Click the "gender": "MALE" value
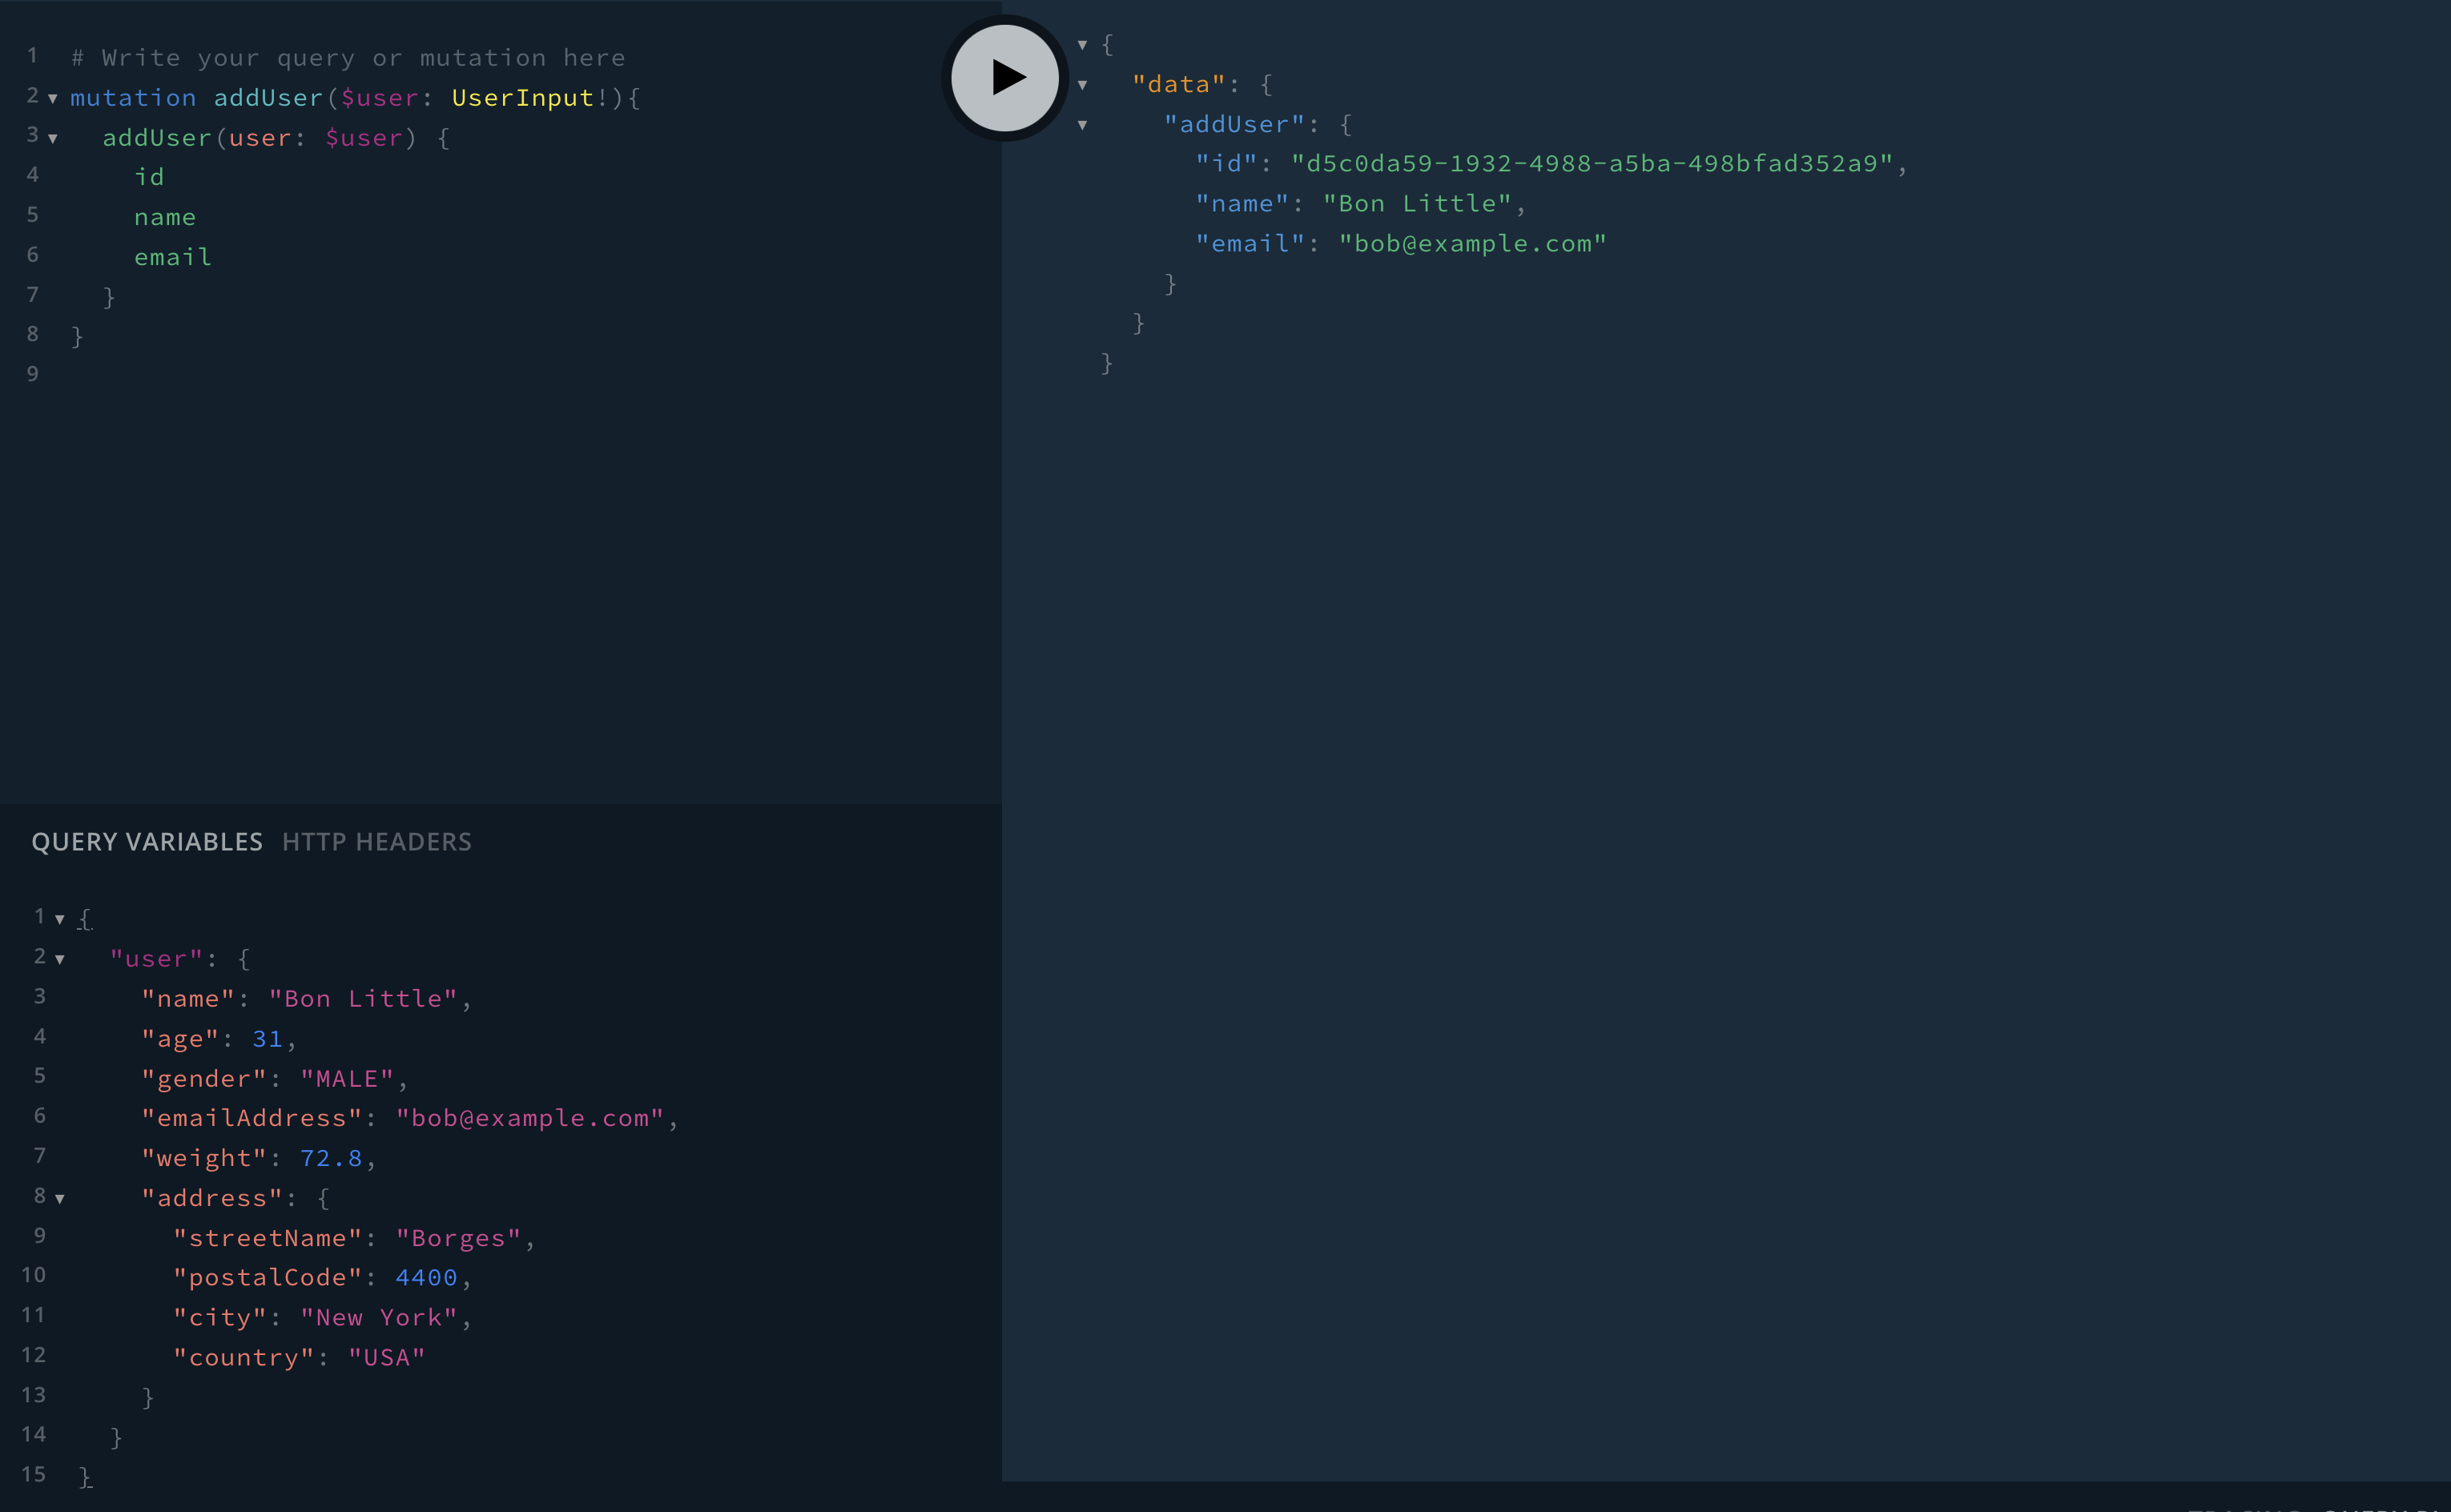 [x=347, y=1079]
